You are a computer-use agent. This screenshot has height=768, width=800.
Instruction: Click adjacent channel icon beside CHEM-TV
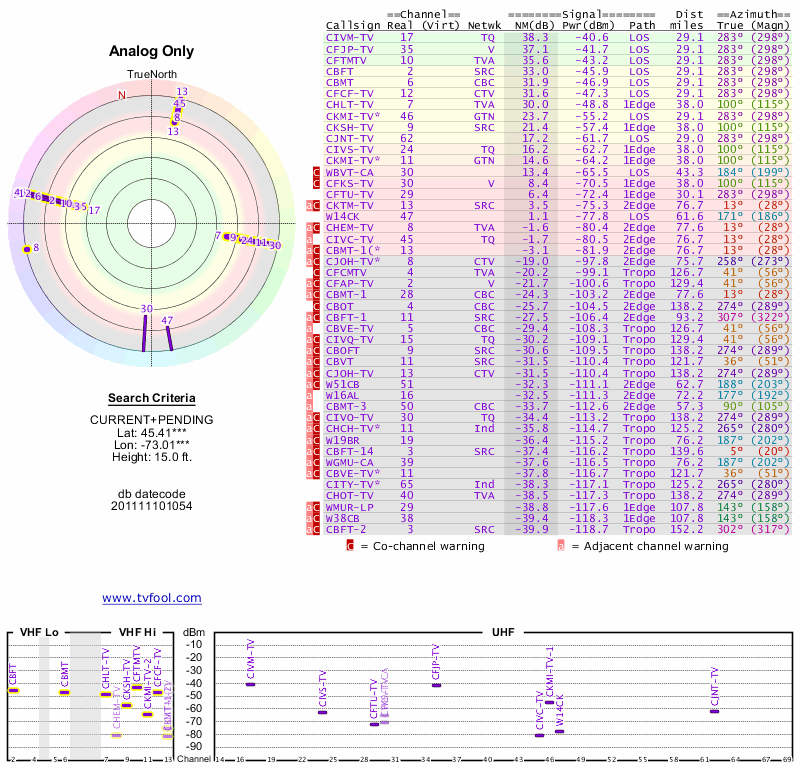pos(310,228)
